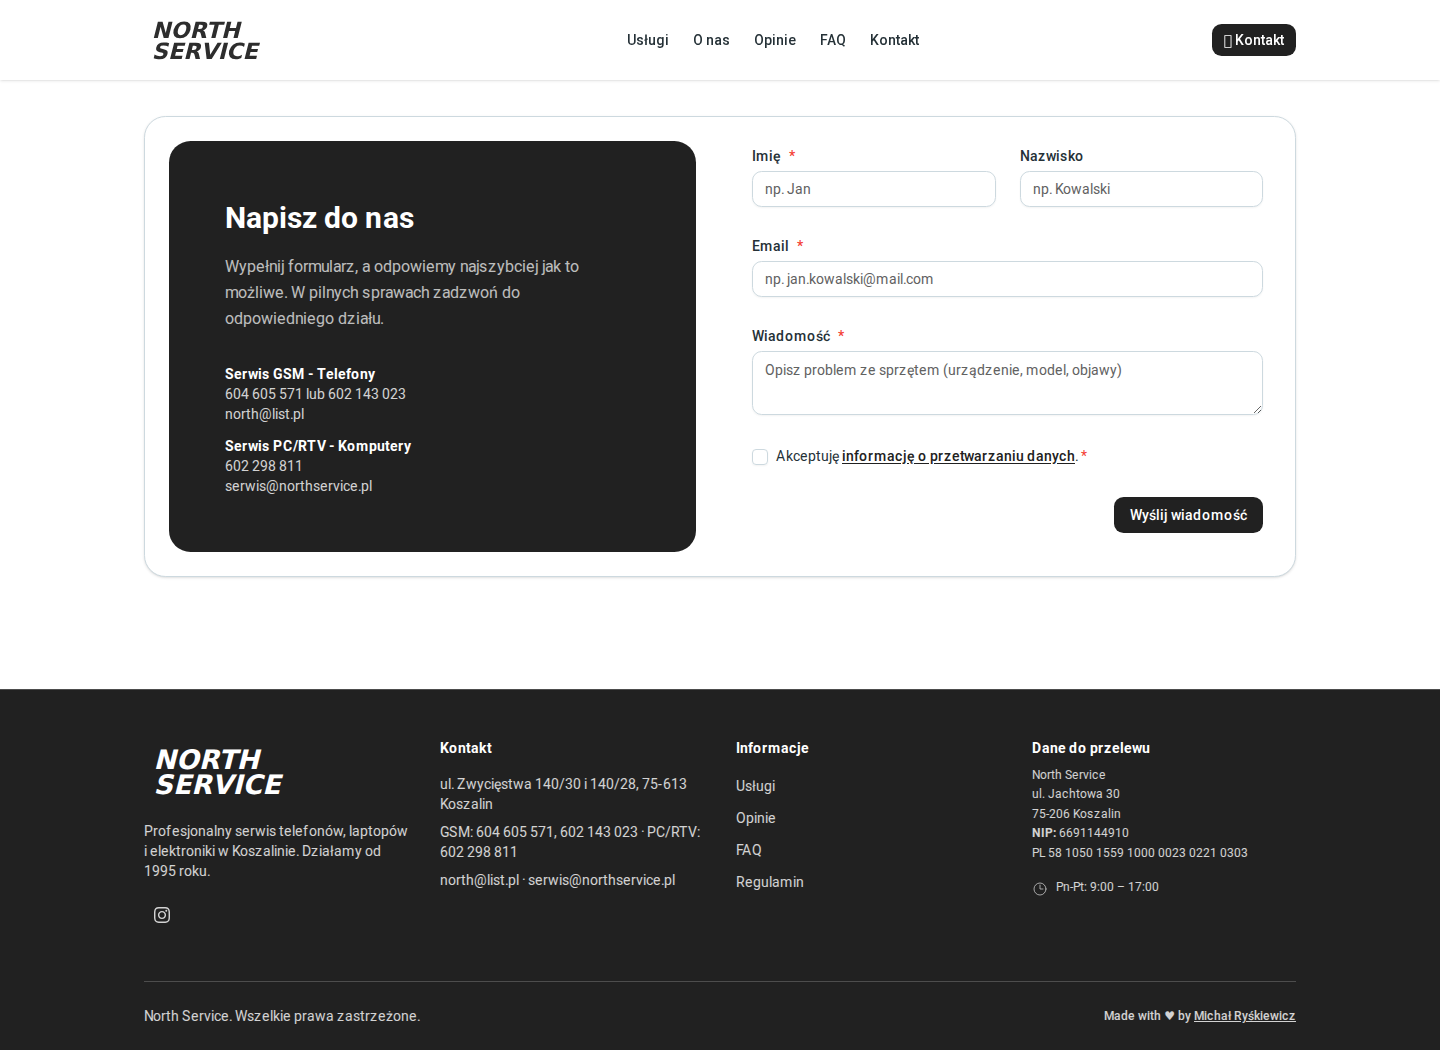Click 'Serwis PC/RTV - Komputery' heading
Screen dimensions: 1440x1050
click(x=318, y=446)
